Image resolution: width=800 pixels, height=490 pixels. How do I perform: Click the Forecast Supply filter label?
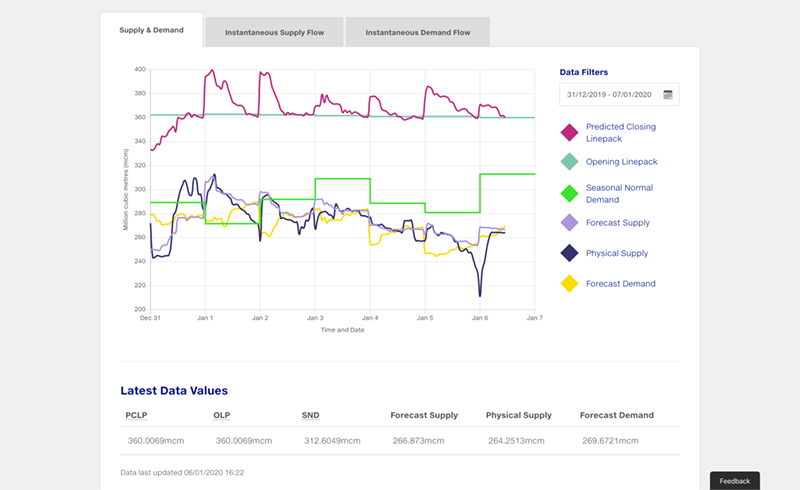(618, 223)
